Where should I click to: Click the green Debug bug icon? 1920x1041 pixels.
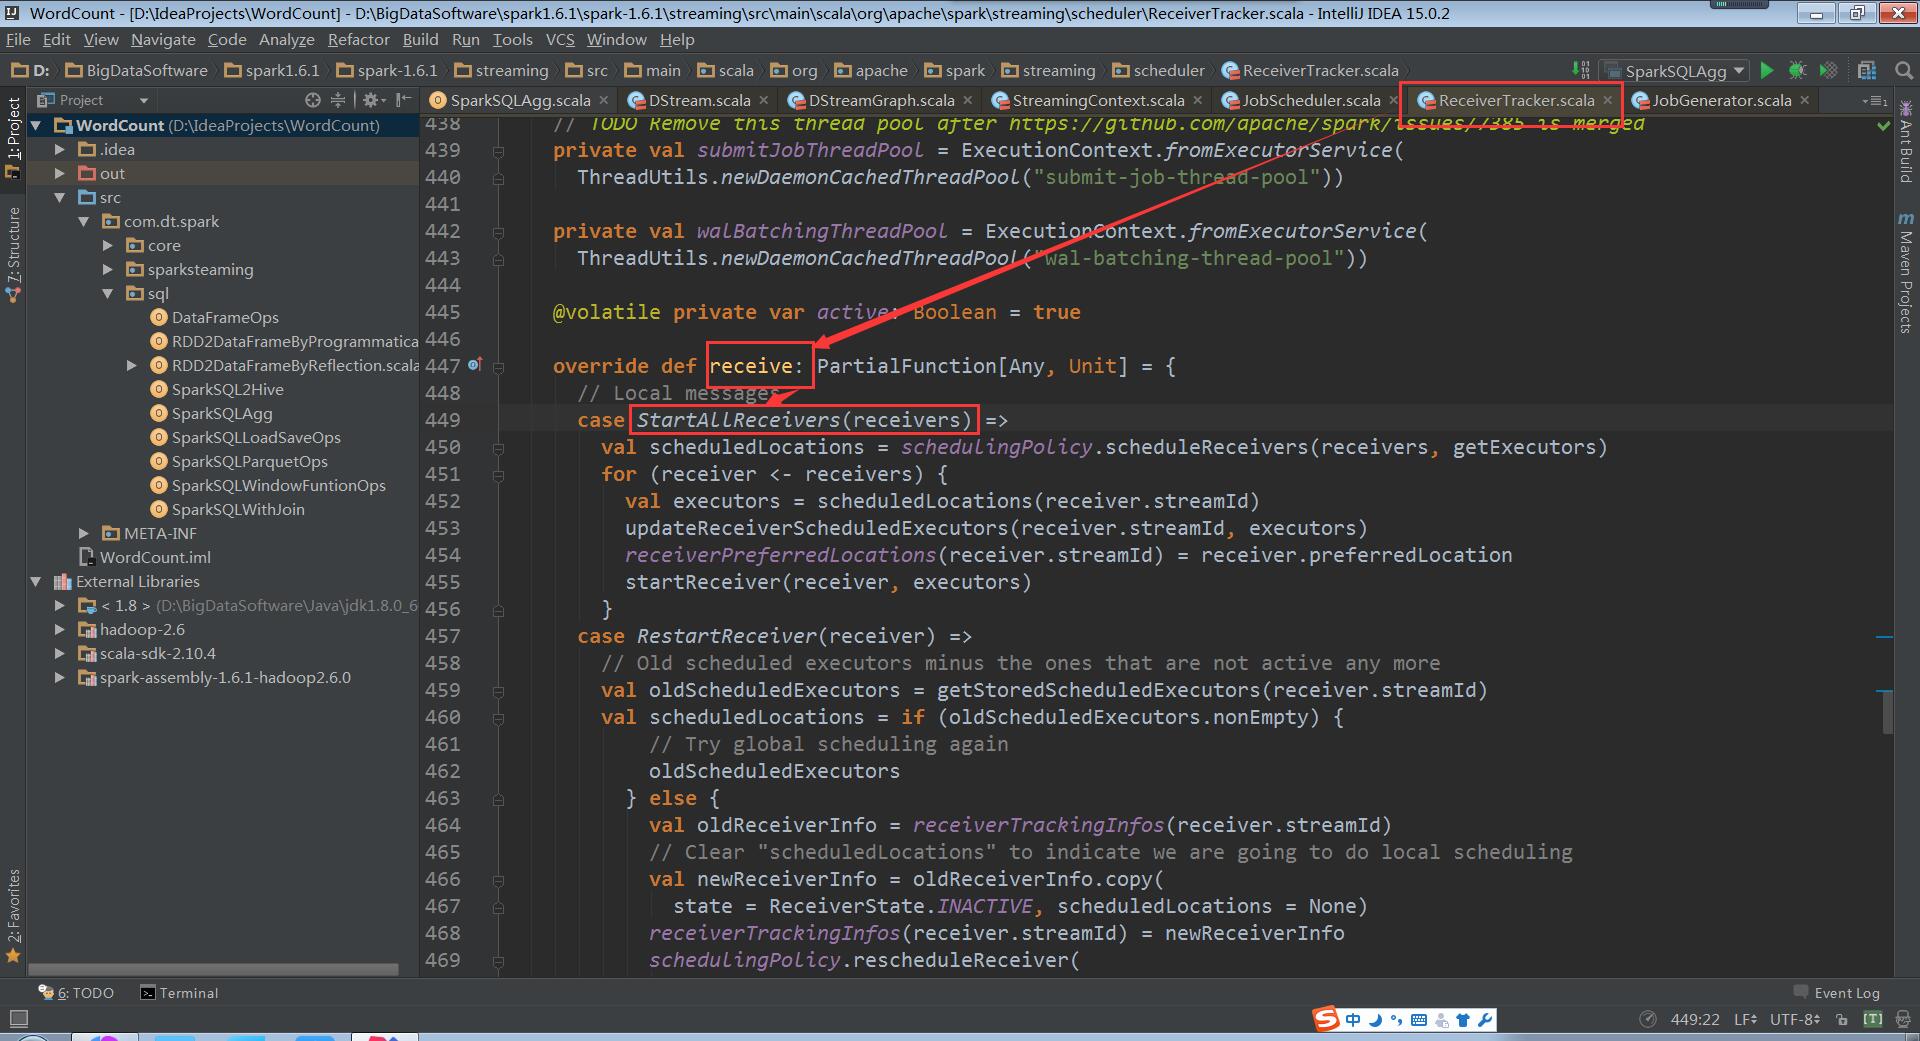[1797, 70]
